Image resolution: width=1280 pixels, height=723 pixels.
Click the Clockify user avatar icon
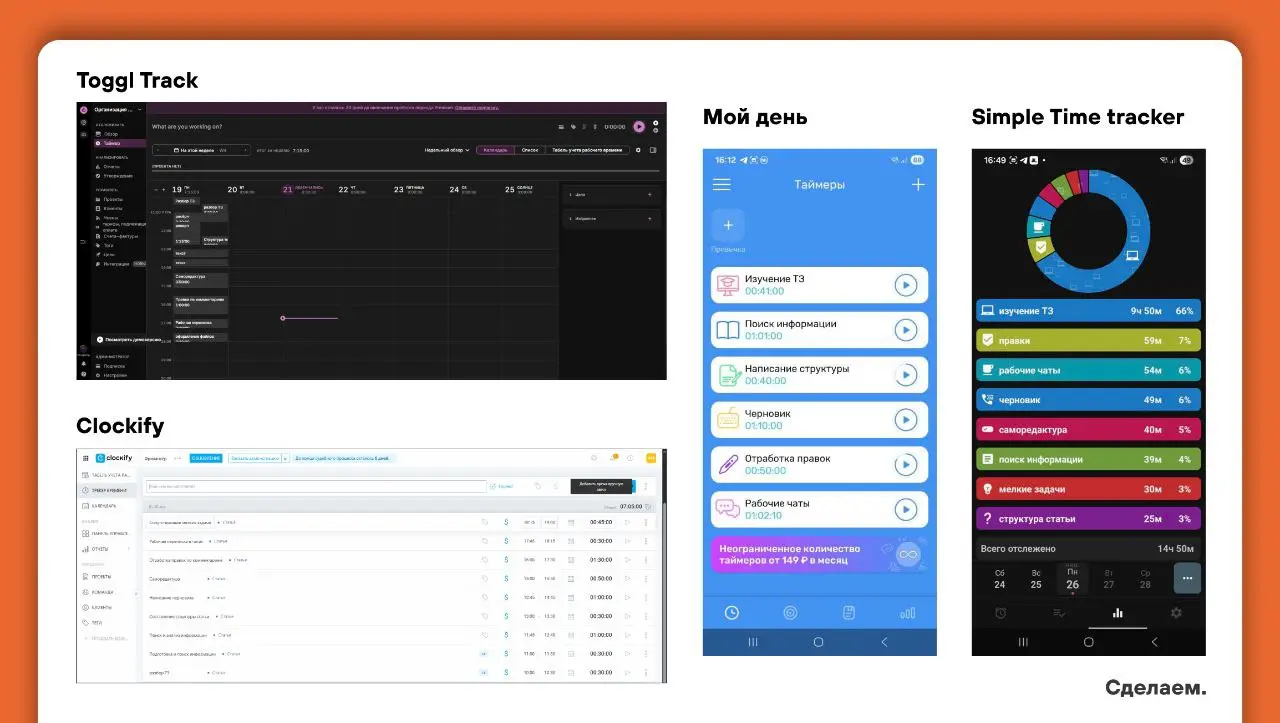click(x=651, y=458)
